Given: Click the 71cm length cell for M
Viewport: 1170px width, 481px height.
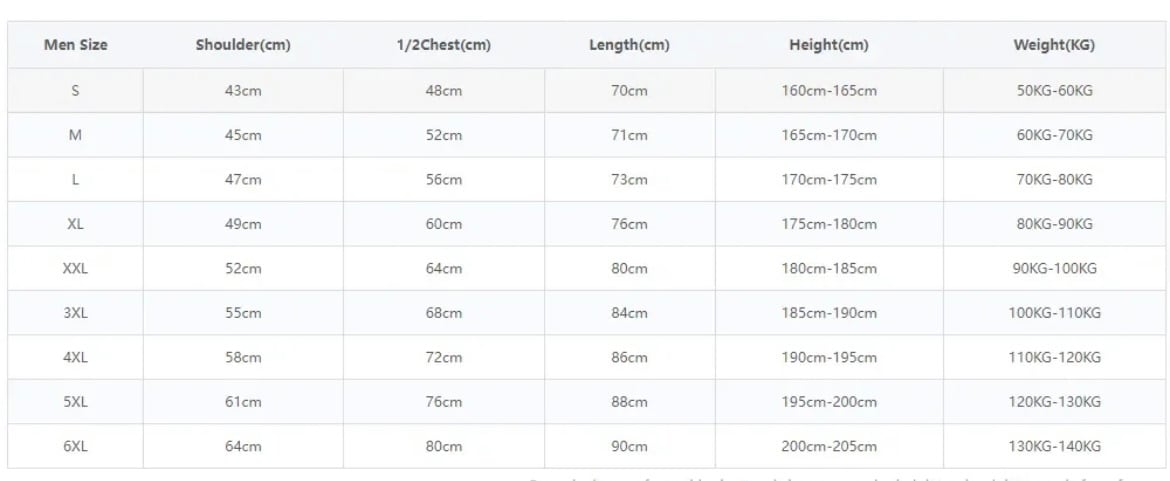Looking at the screenshot, I should tap(629, 135).
